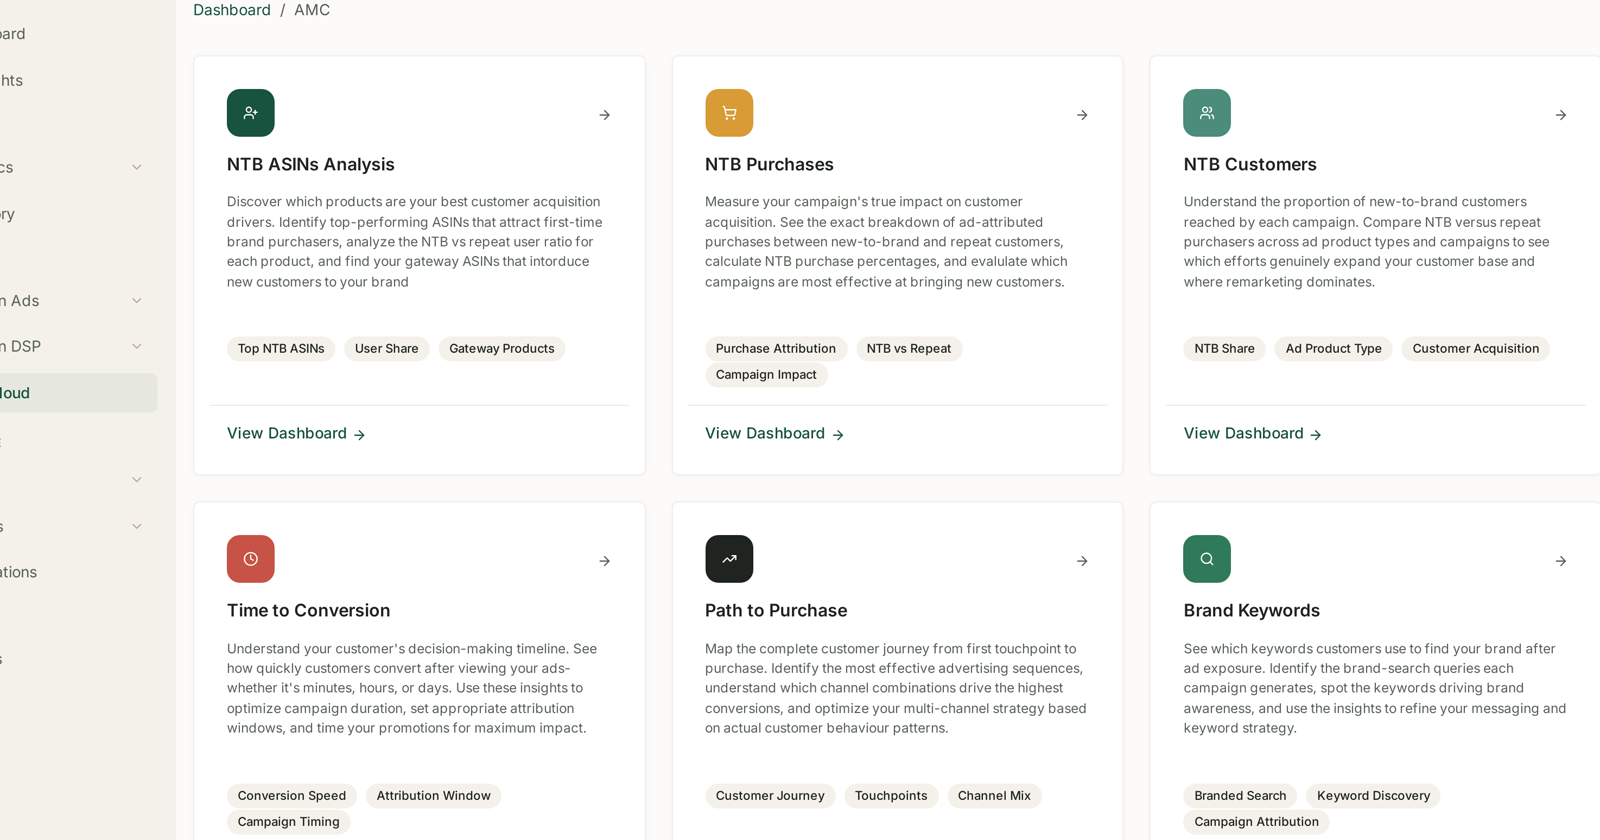The image size is (1600, 840).
Task: Click the Channel Mix tag
Action: tap(994, 796)
